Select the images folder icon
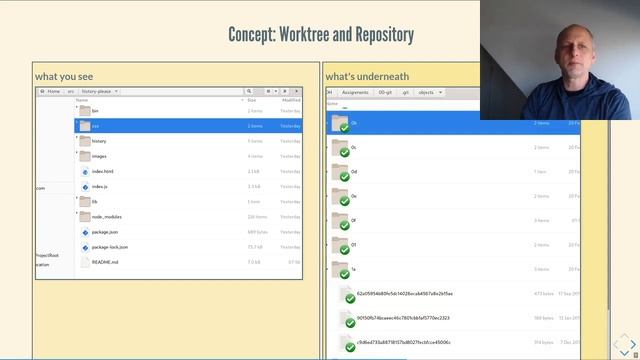The width and height of the screenshot is (640, 360). (x=85, y=156)
